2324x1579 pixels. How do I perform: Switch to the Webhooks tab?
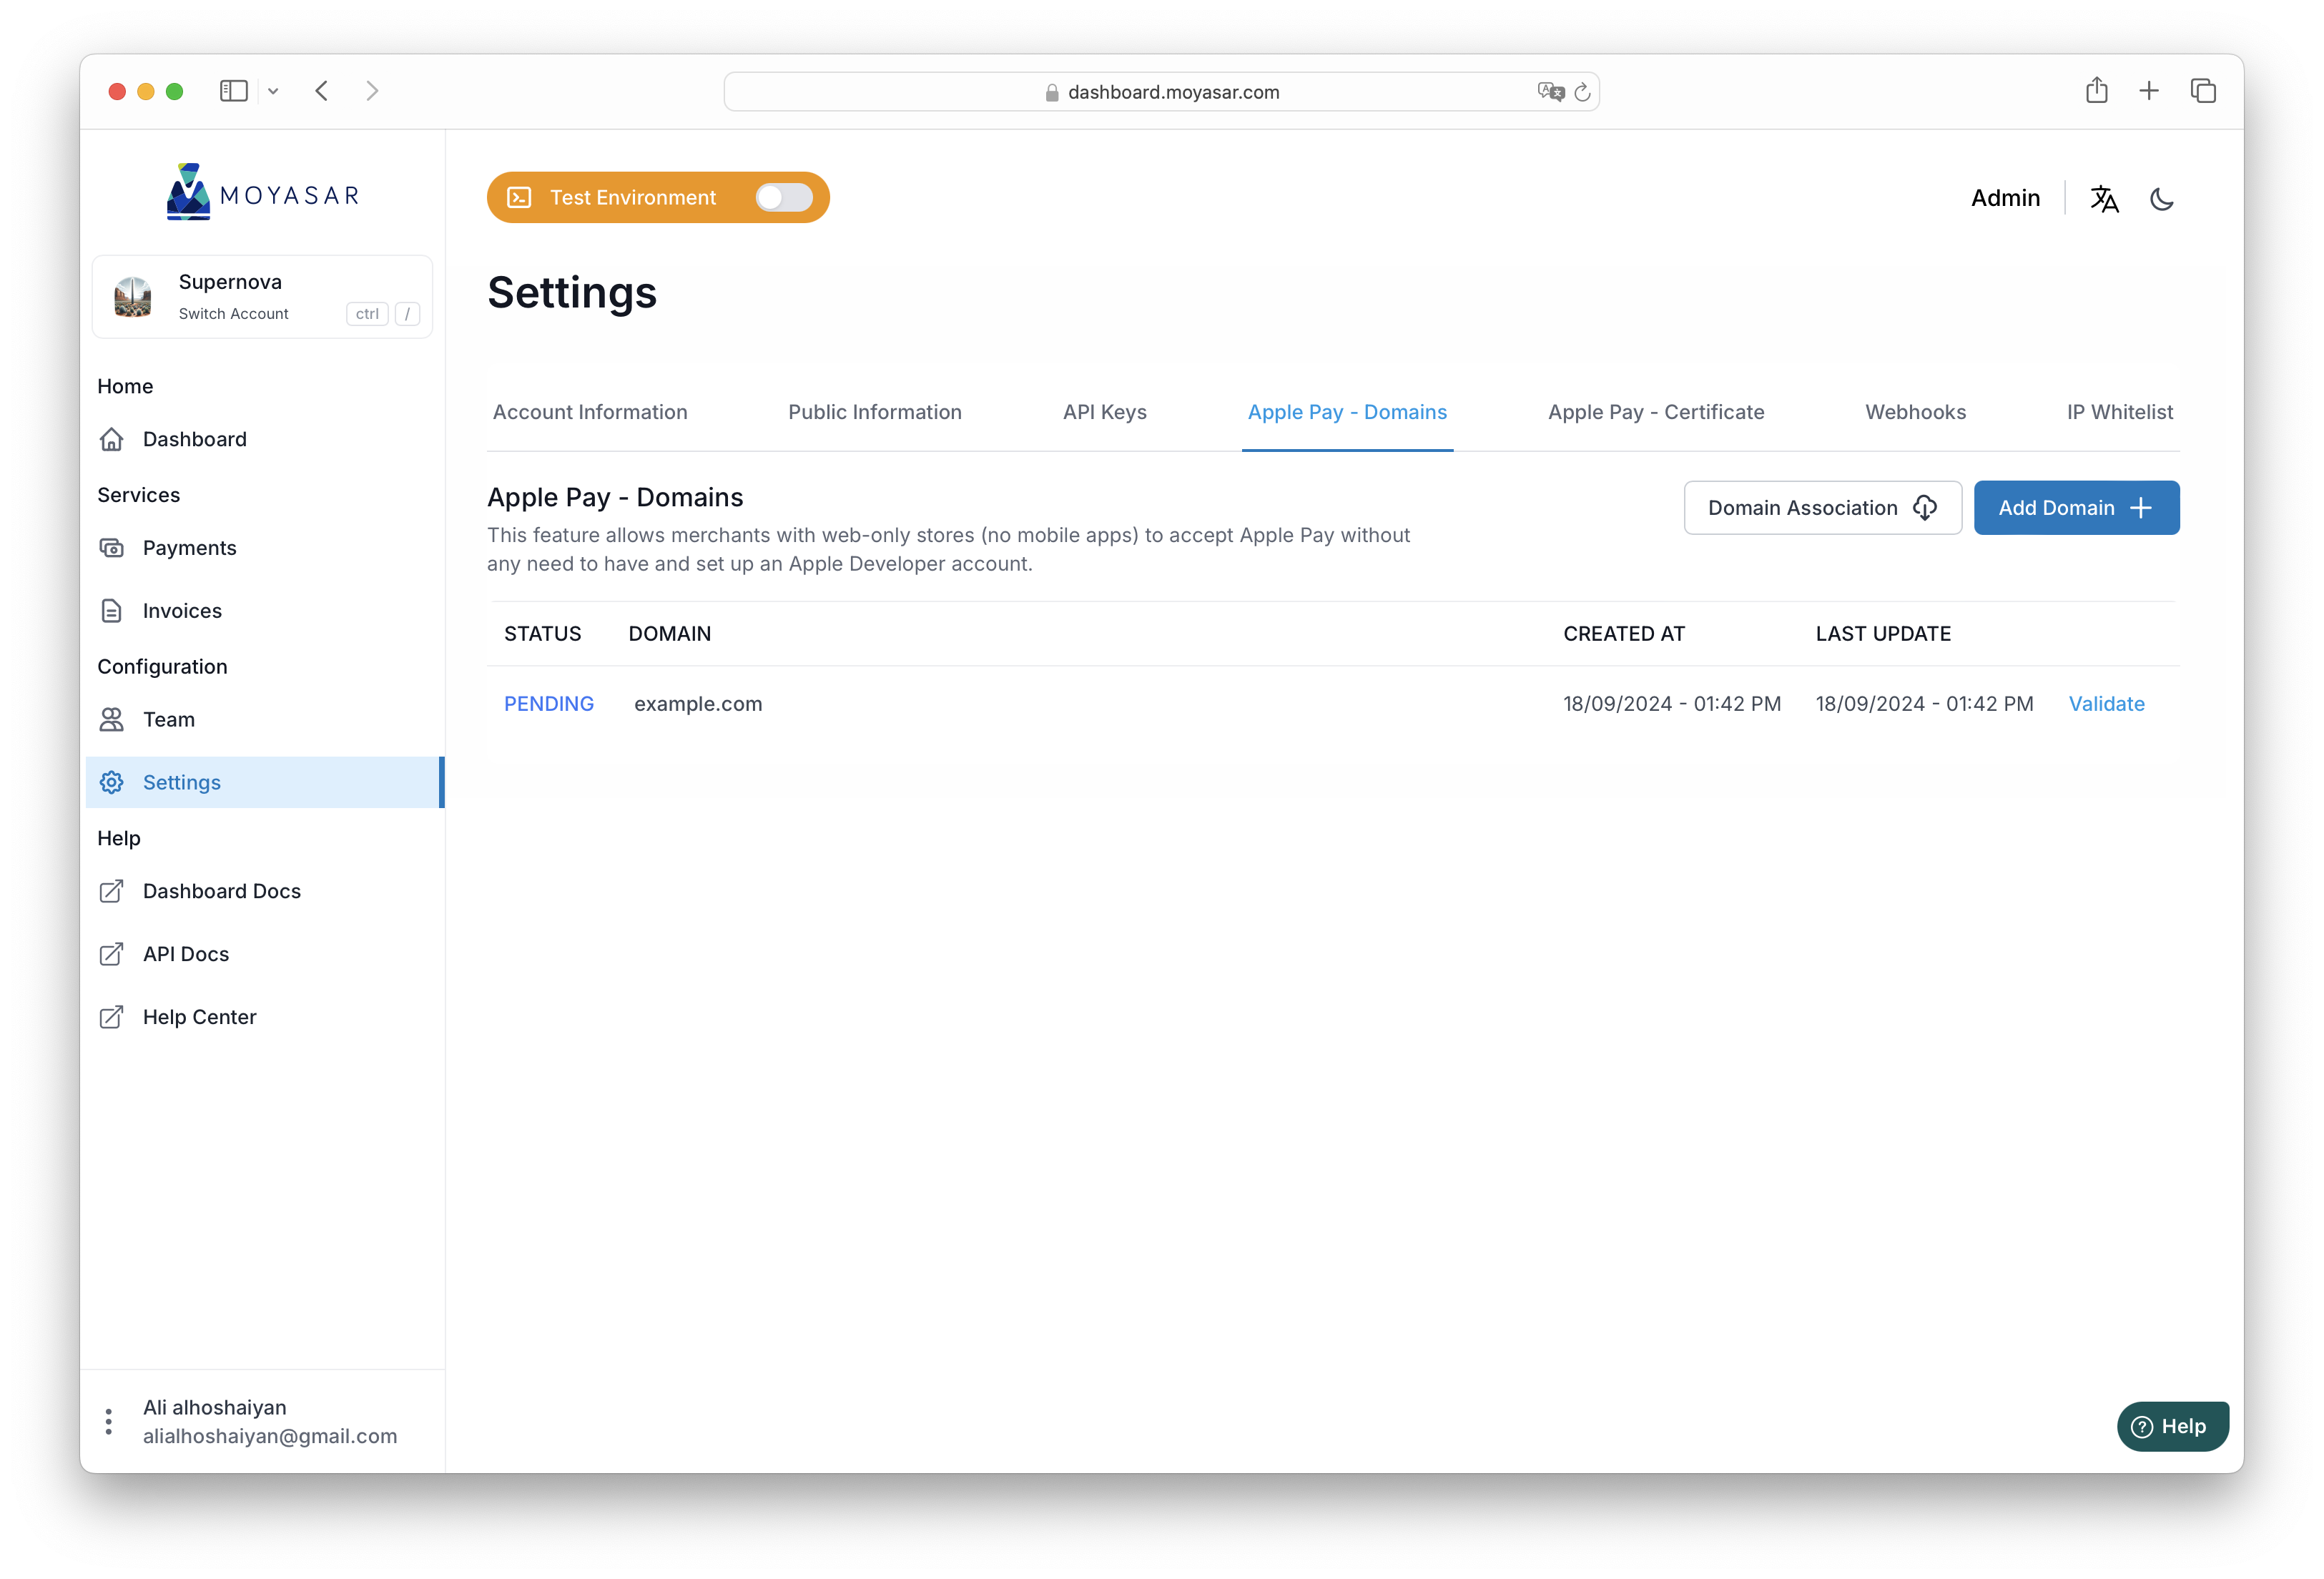tap(1915, 412)
